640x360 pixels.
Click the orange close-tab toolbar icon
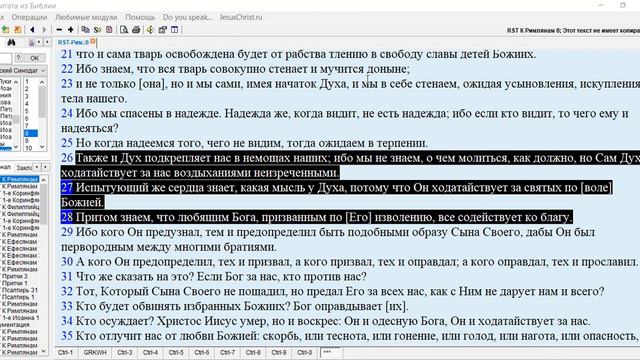click(x=18, y=29)
